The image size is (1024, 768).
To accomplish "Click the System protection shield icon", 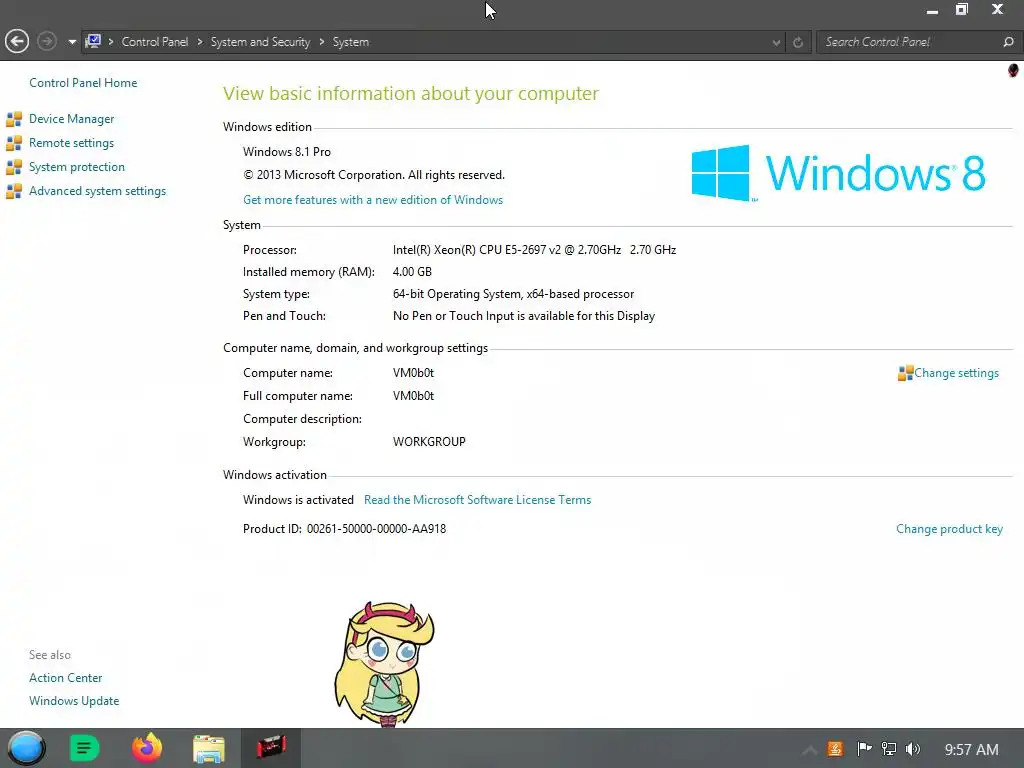I will coord(14,167).
